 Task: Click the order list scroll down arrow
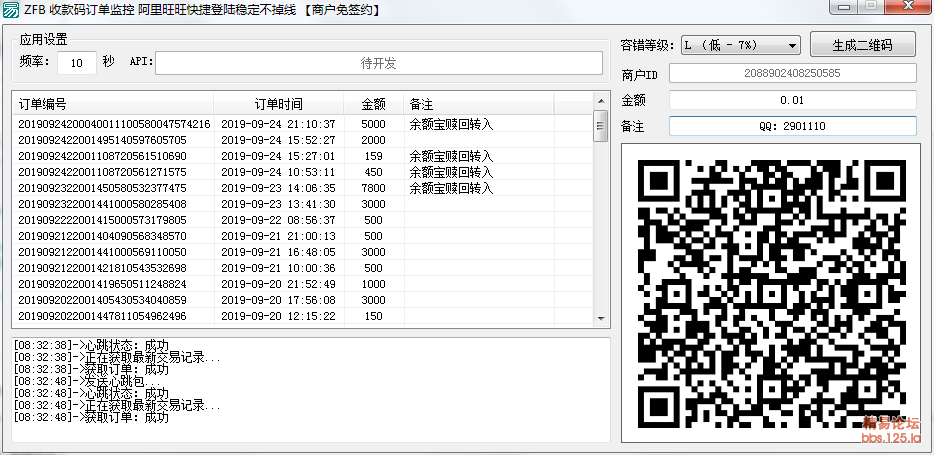point(601,319)
